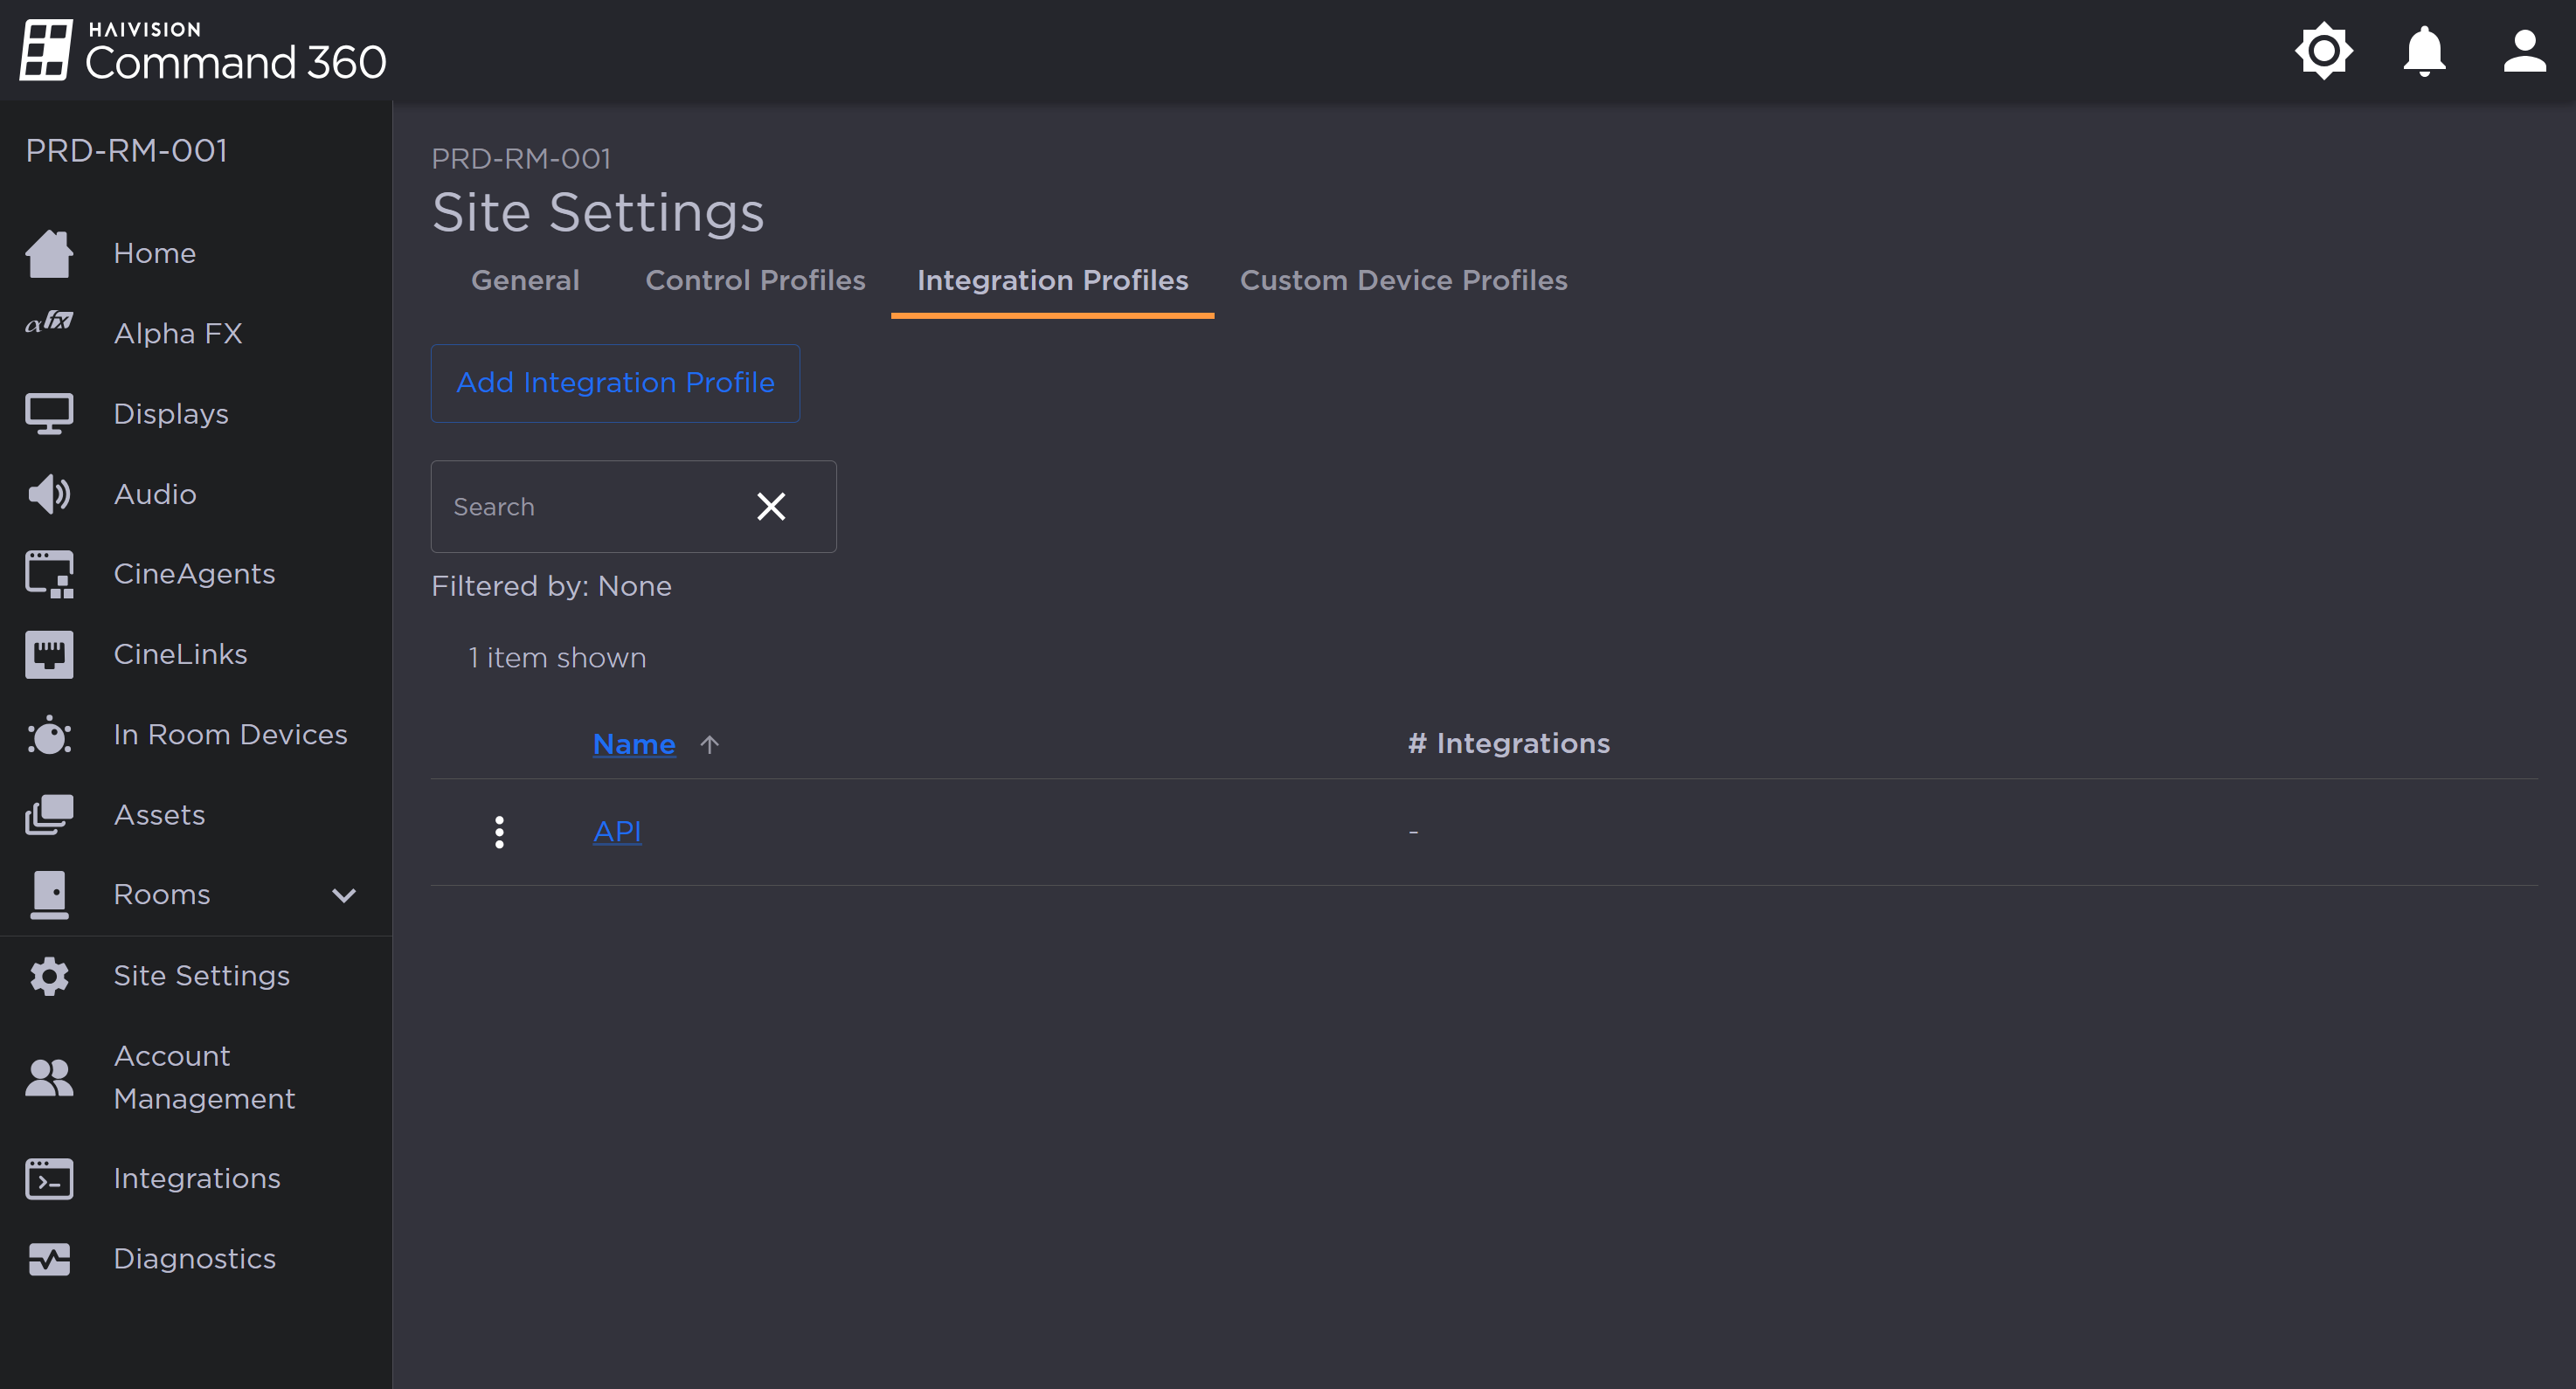
Task: Open the API integration profile link
Action: [616, 831]
